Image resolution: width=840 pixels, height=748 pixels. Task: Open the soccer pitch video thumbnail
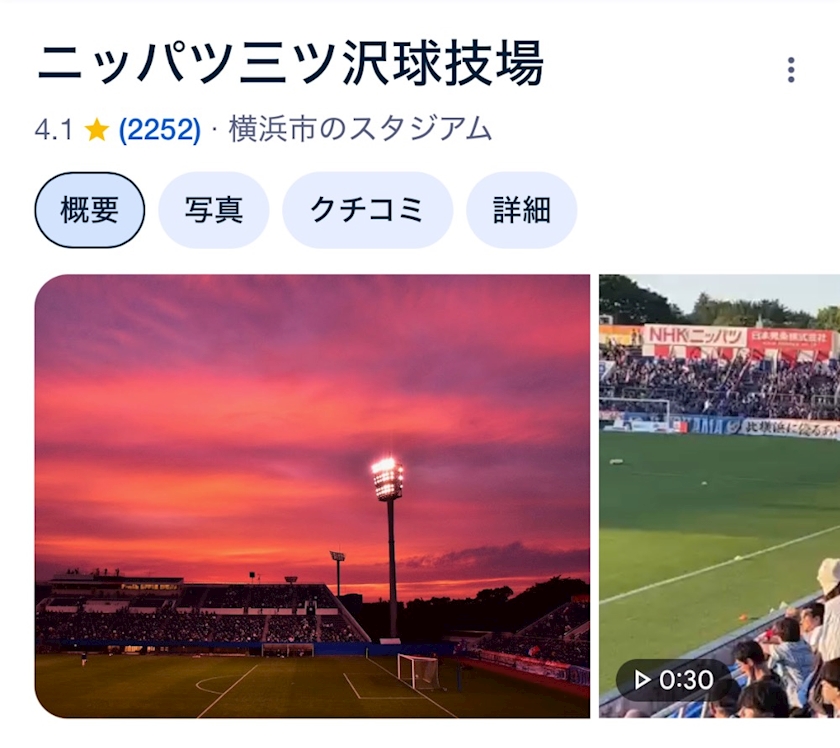(719, 496)
